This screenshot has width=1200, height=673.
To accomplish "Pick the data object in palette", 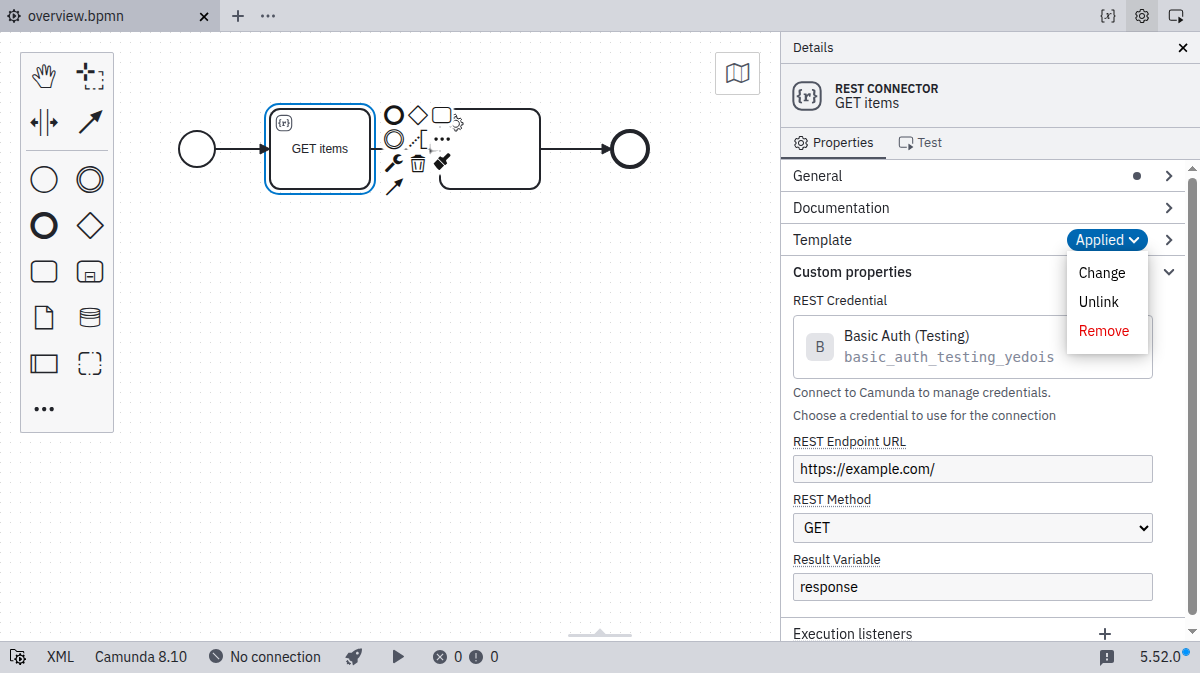I will pyautogui.click(x=44, y=318).
